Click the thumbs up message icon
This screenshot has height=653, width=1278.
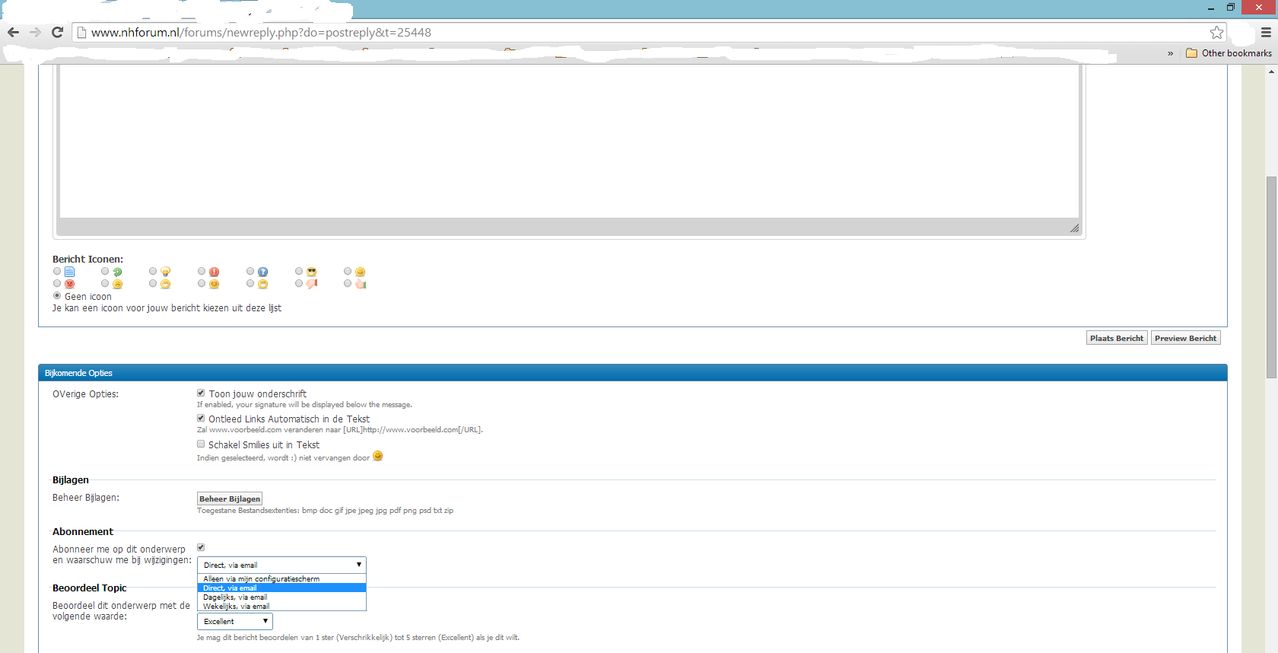tap(360, 284)
